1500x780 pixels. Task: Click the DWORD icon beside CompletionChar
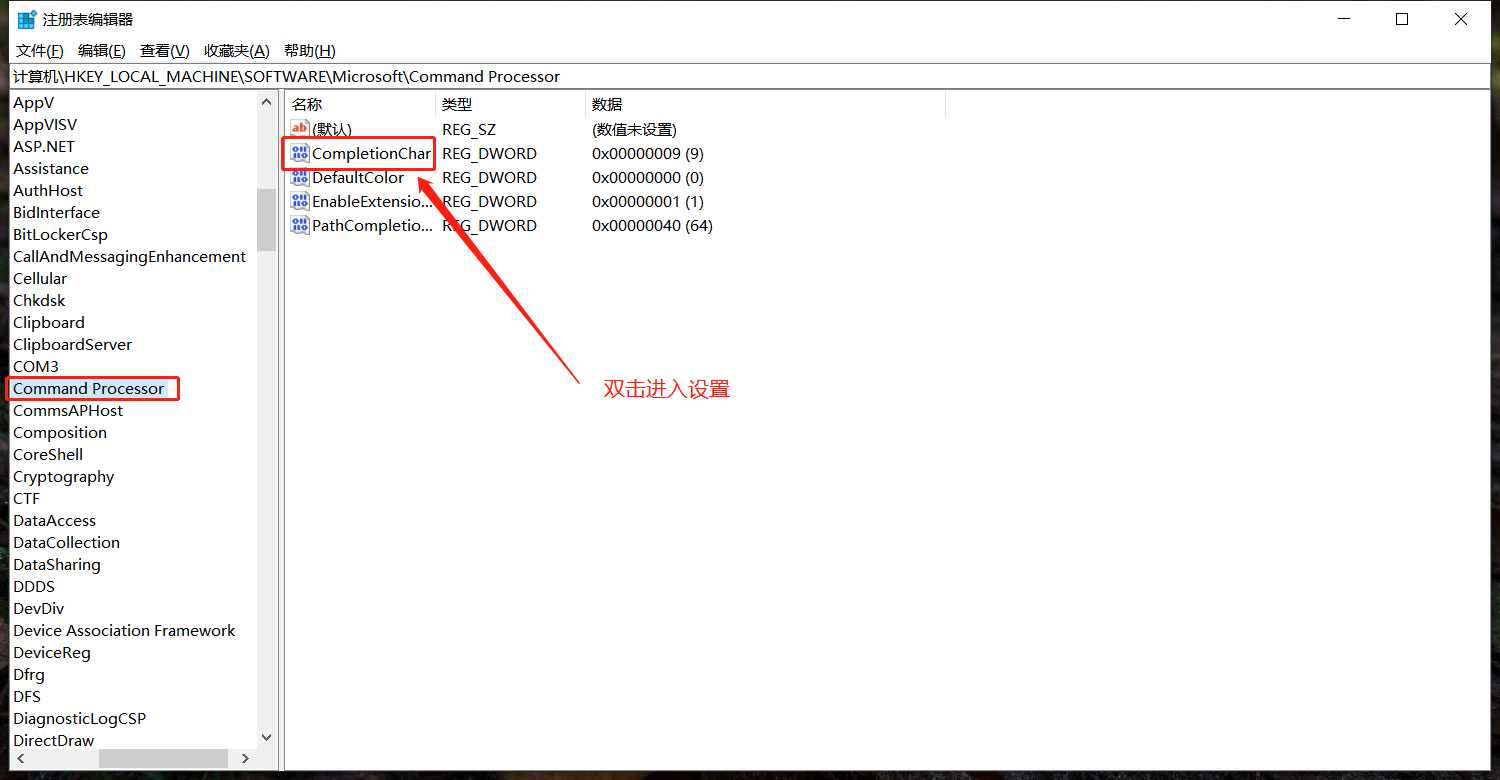[x=299, y=153]
